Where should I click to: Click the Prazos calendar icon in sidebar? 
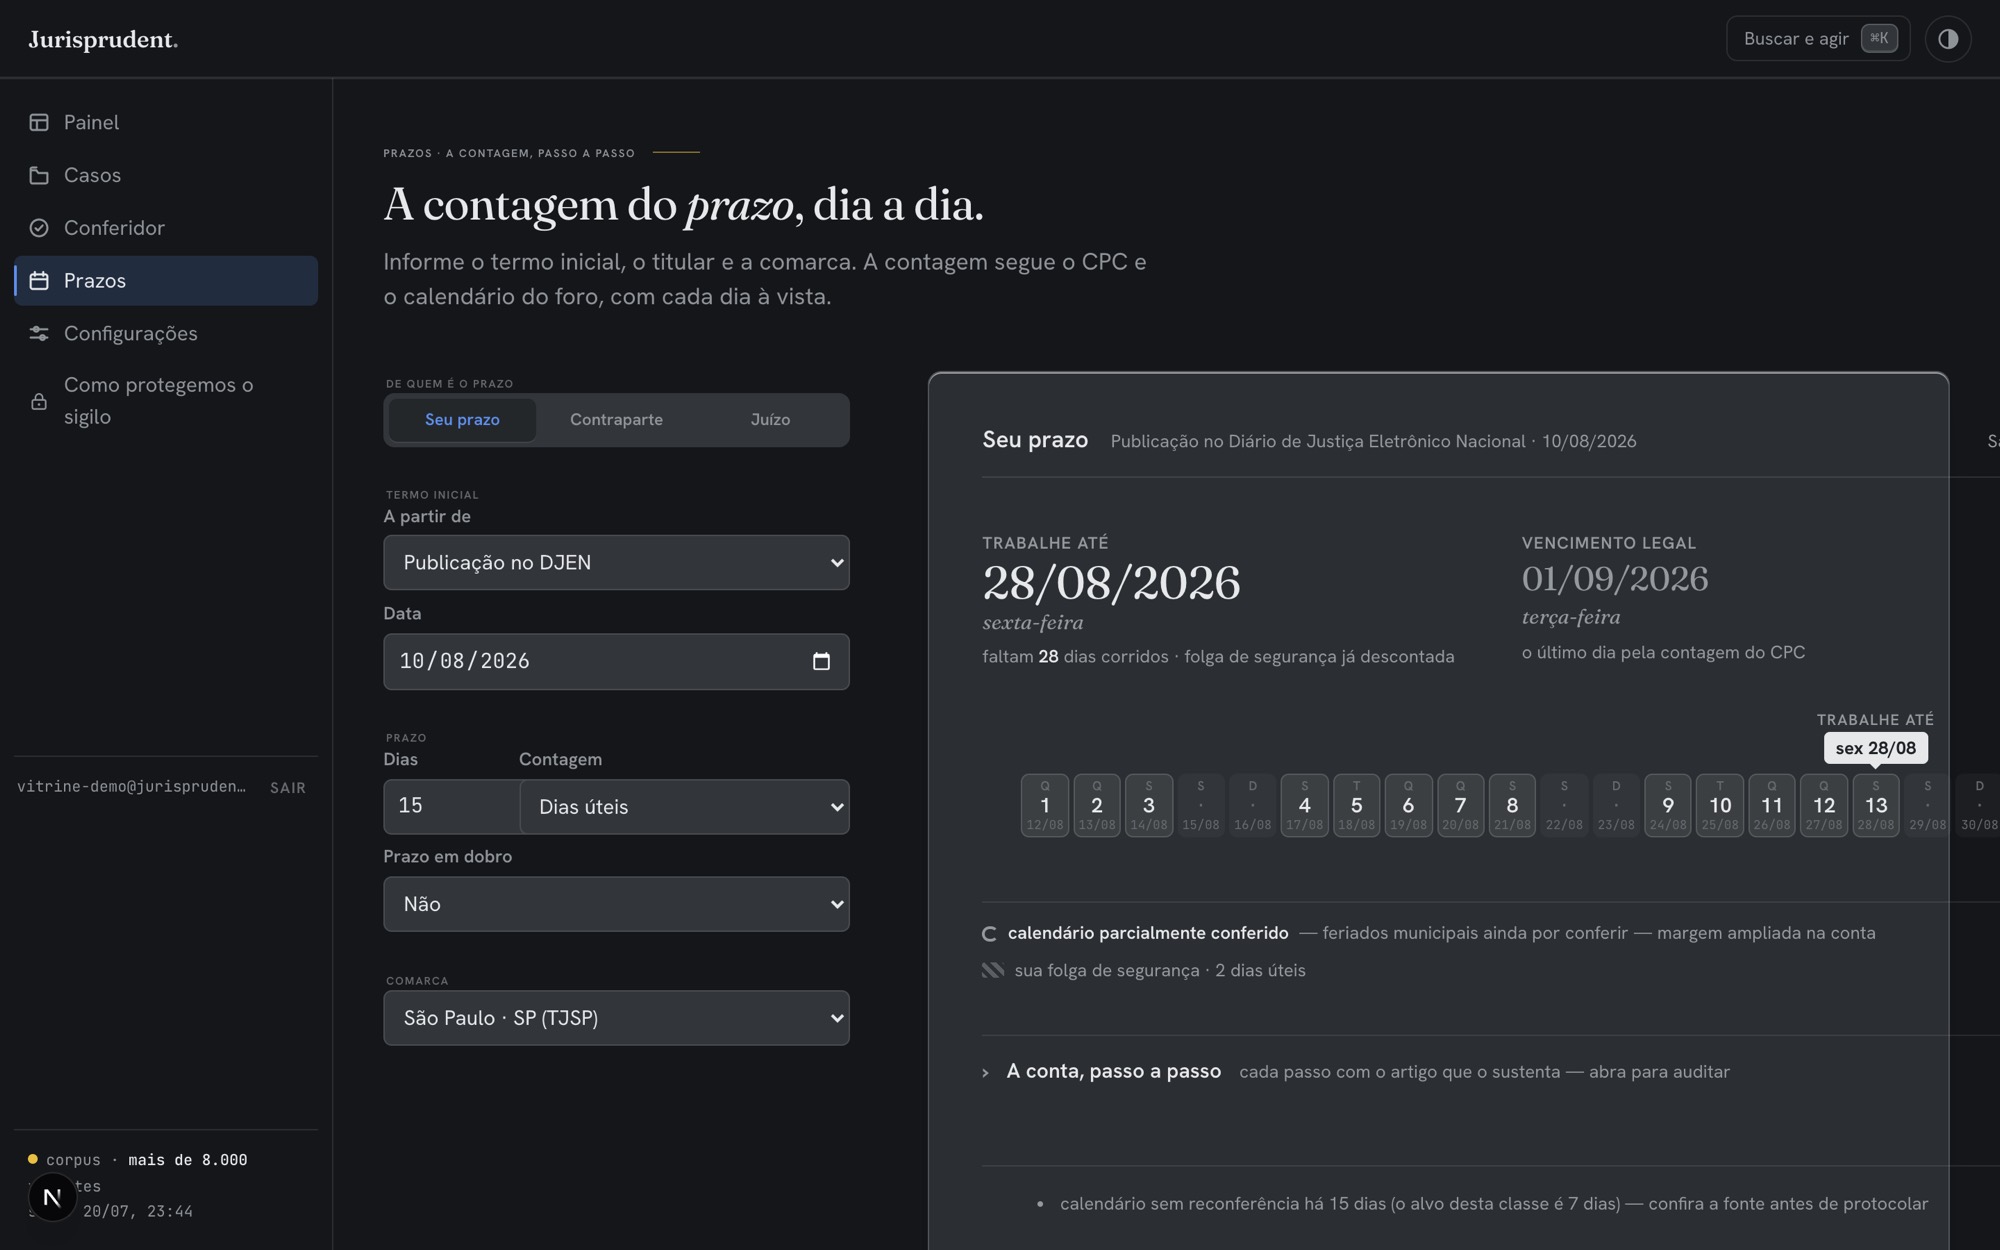39,281
